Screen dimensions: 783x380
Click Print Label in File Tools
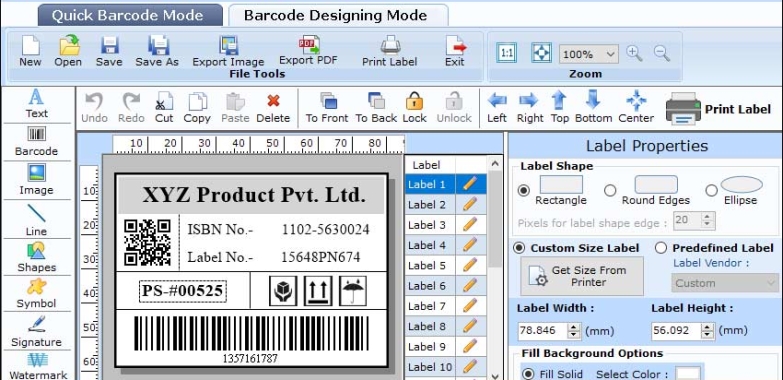390,51
